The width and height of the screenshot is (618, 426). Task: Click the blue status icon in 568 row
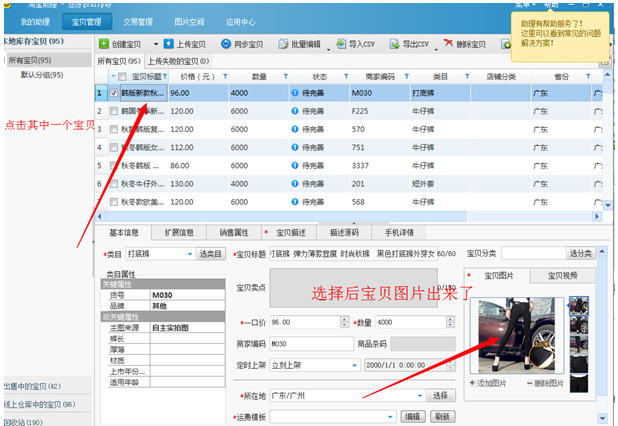pos(295,202)
